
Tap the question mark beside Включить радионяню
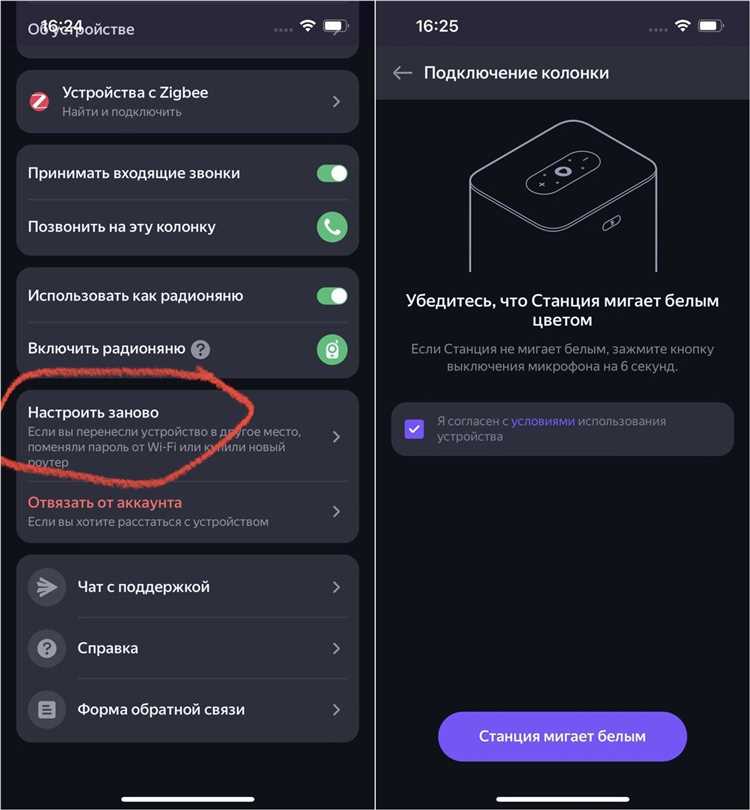pos(201,349)
